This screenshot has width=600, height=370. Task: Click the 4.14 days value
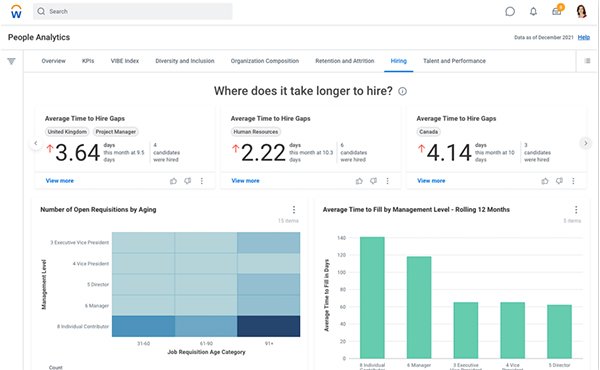(x=449, y=153)
